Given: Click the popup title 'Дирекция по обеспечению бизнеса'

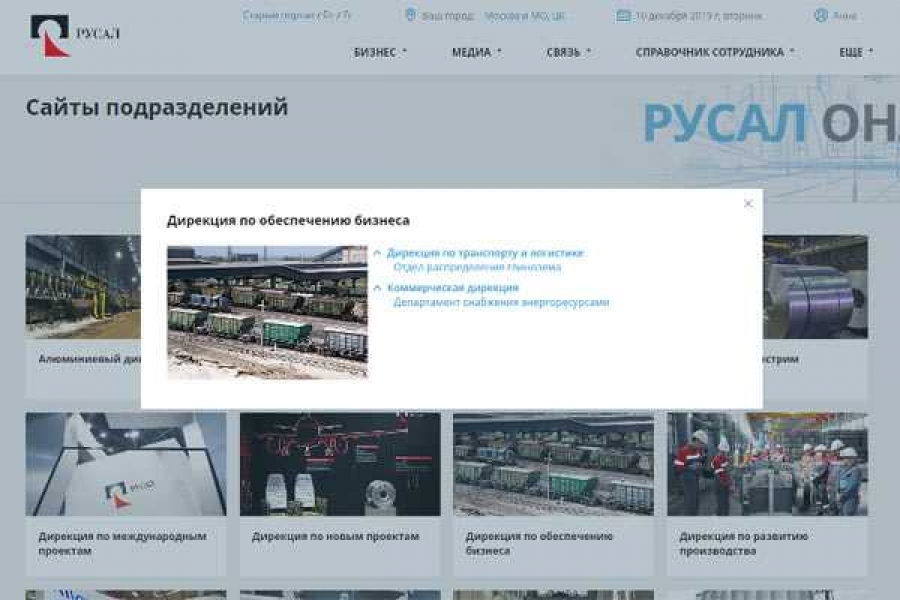Looking at the screenshot, I should click(x=288, y=220).
